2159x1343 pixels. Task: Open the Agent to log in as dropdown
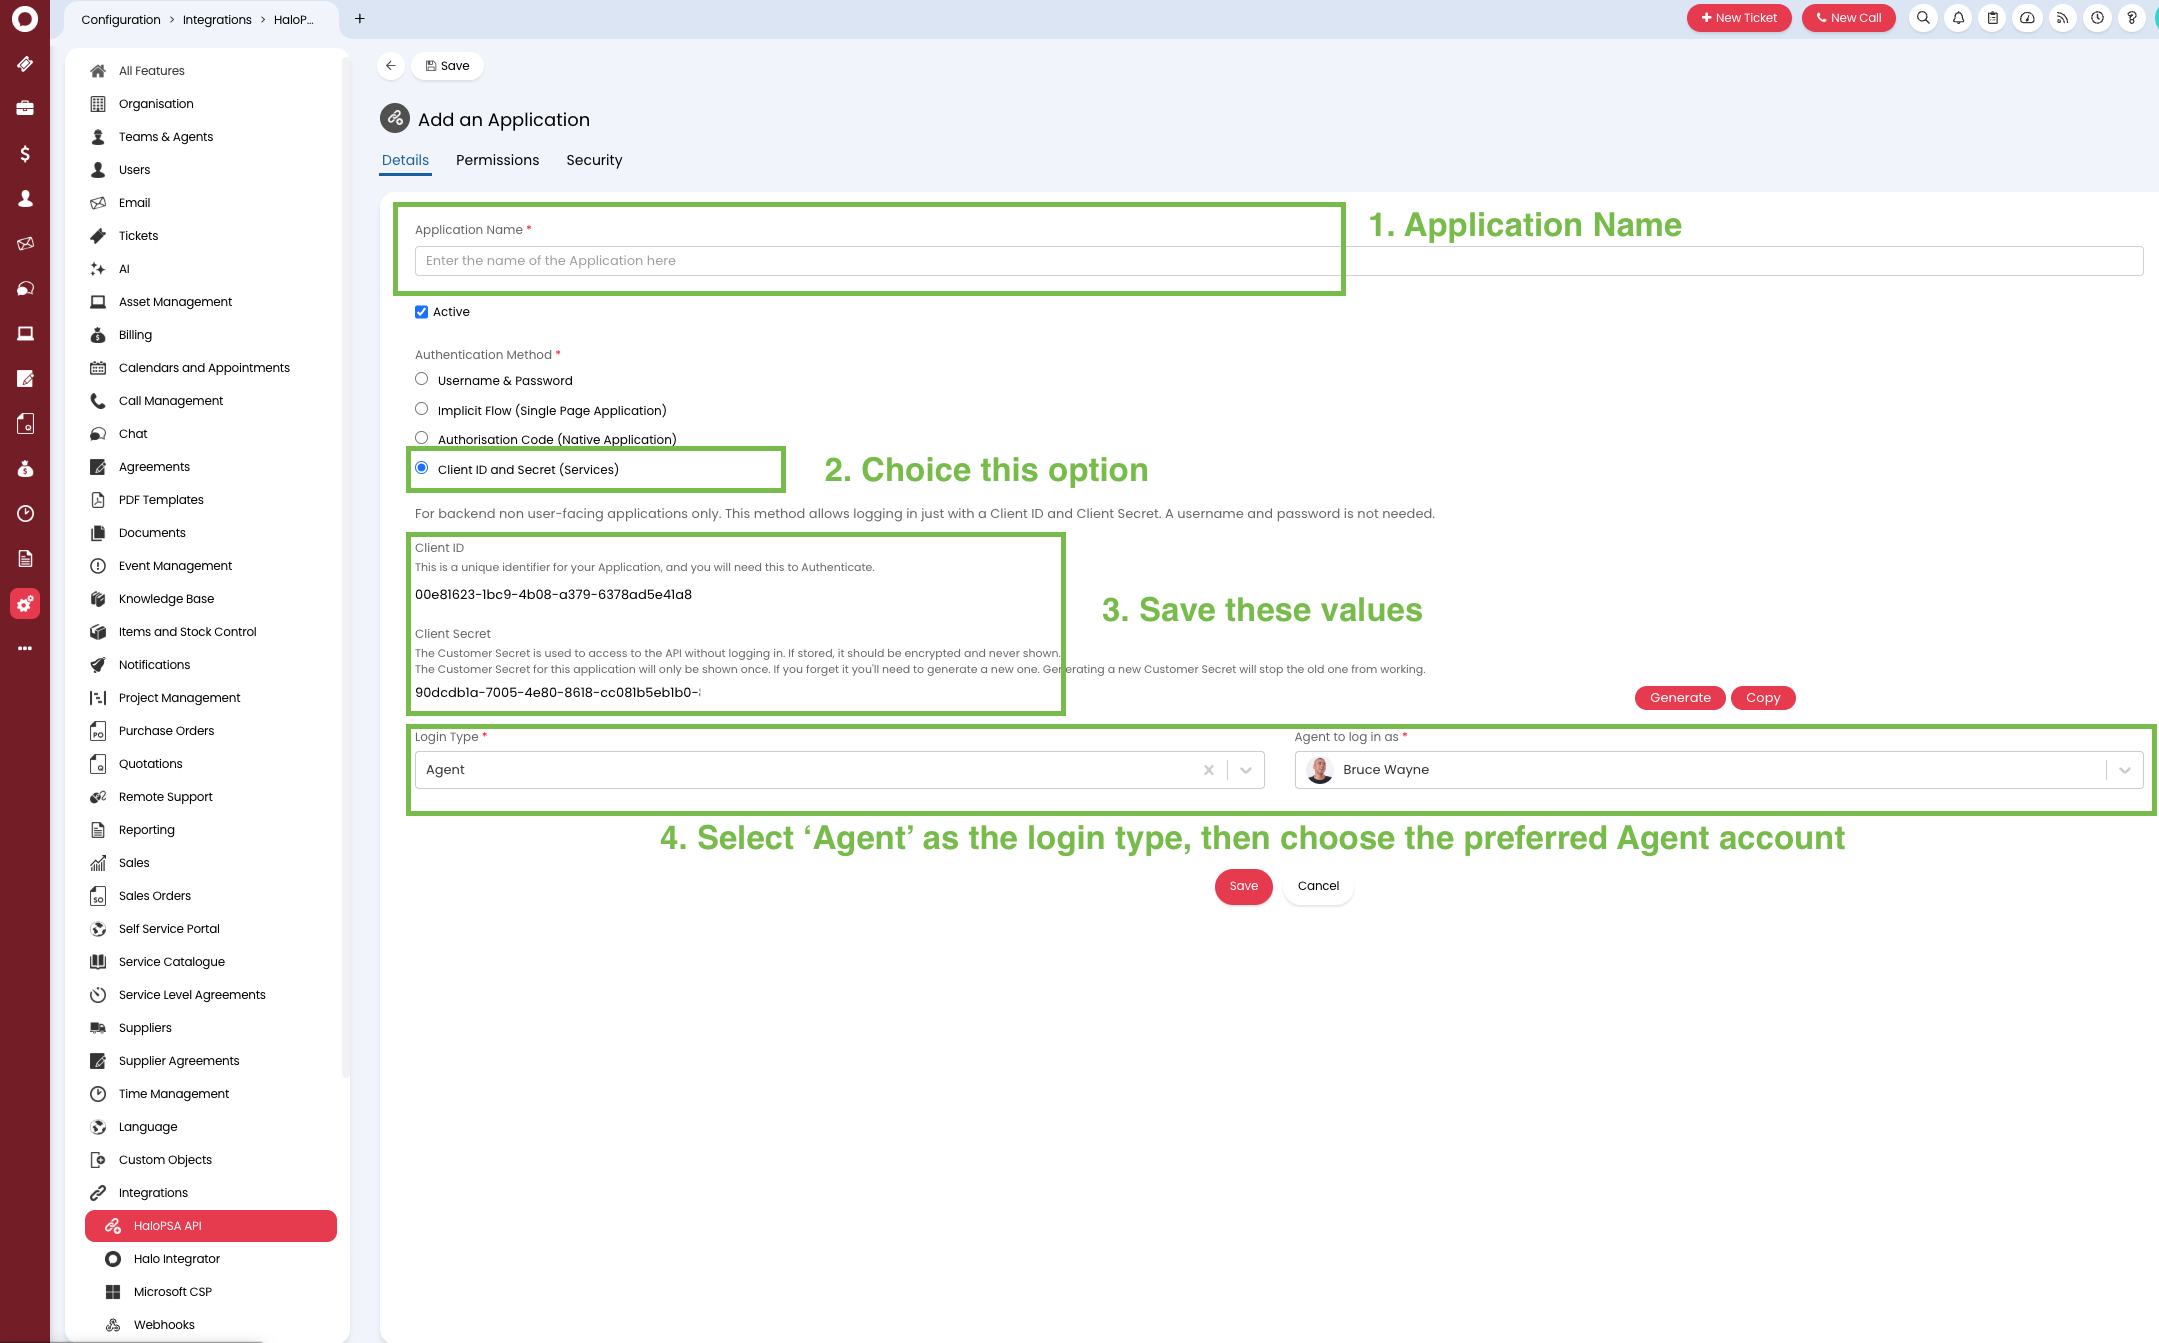click(2123, 770)
